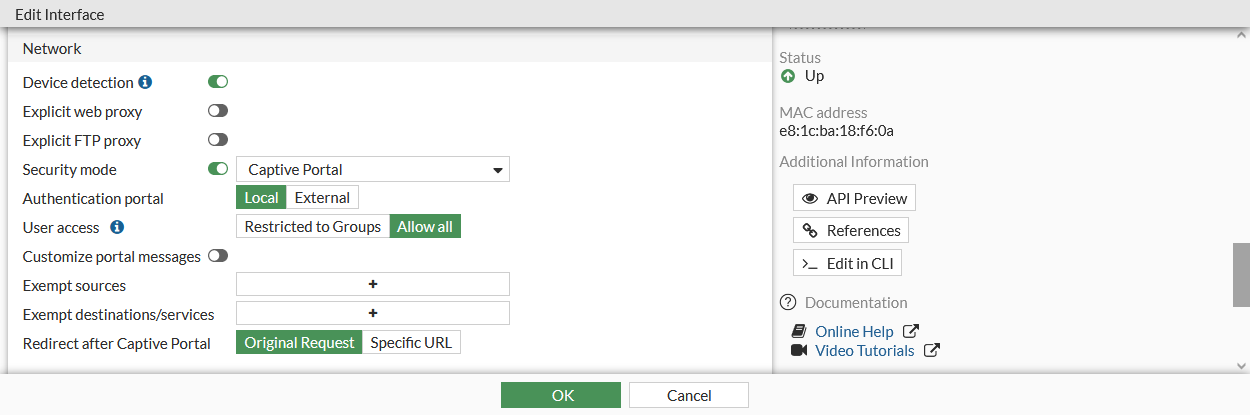This screenshot has width=1250, height=415.
Task: Click the Video Tutorials camera icon
Action: pos(799,350)
